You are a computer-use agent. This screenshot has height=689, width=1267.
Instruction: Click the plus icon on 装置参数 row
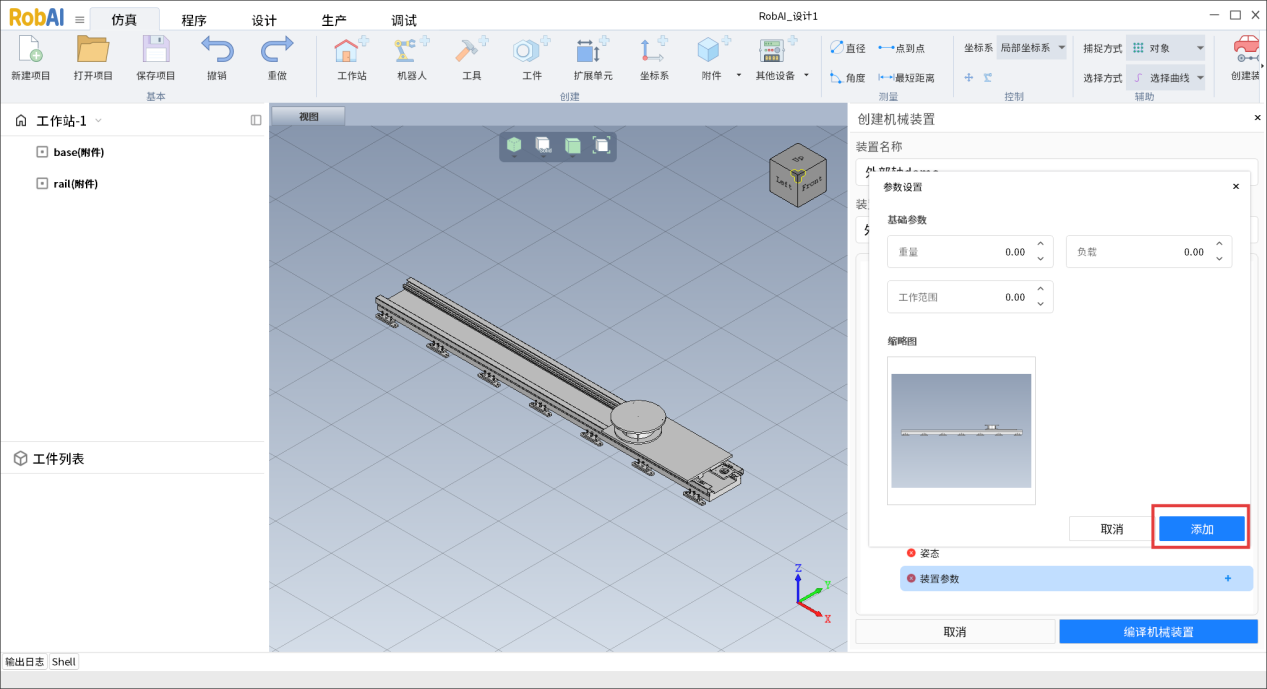[1228, 578]
